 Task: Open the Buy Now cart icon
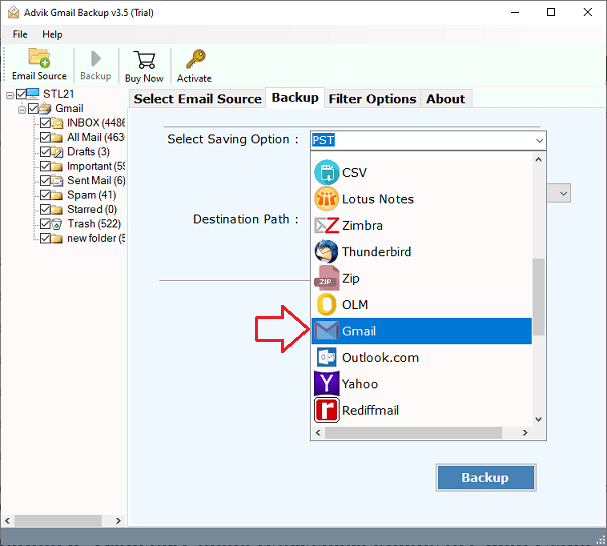pos(144,60)
